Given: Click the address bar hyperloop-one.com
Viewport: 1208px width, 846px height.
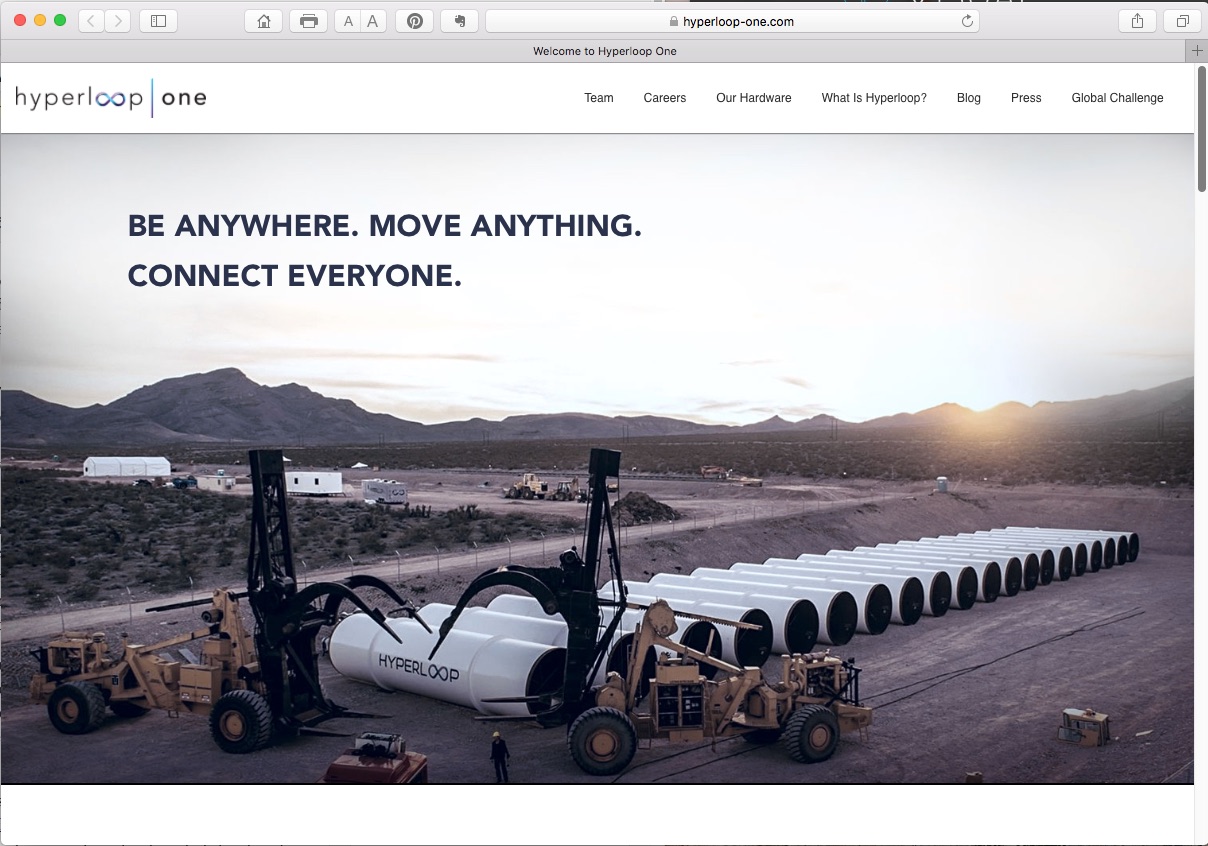Looking at the screenshot, I should pyautogui.click(x=732, y=21).
